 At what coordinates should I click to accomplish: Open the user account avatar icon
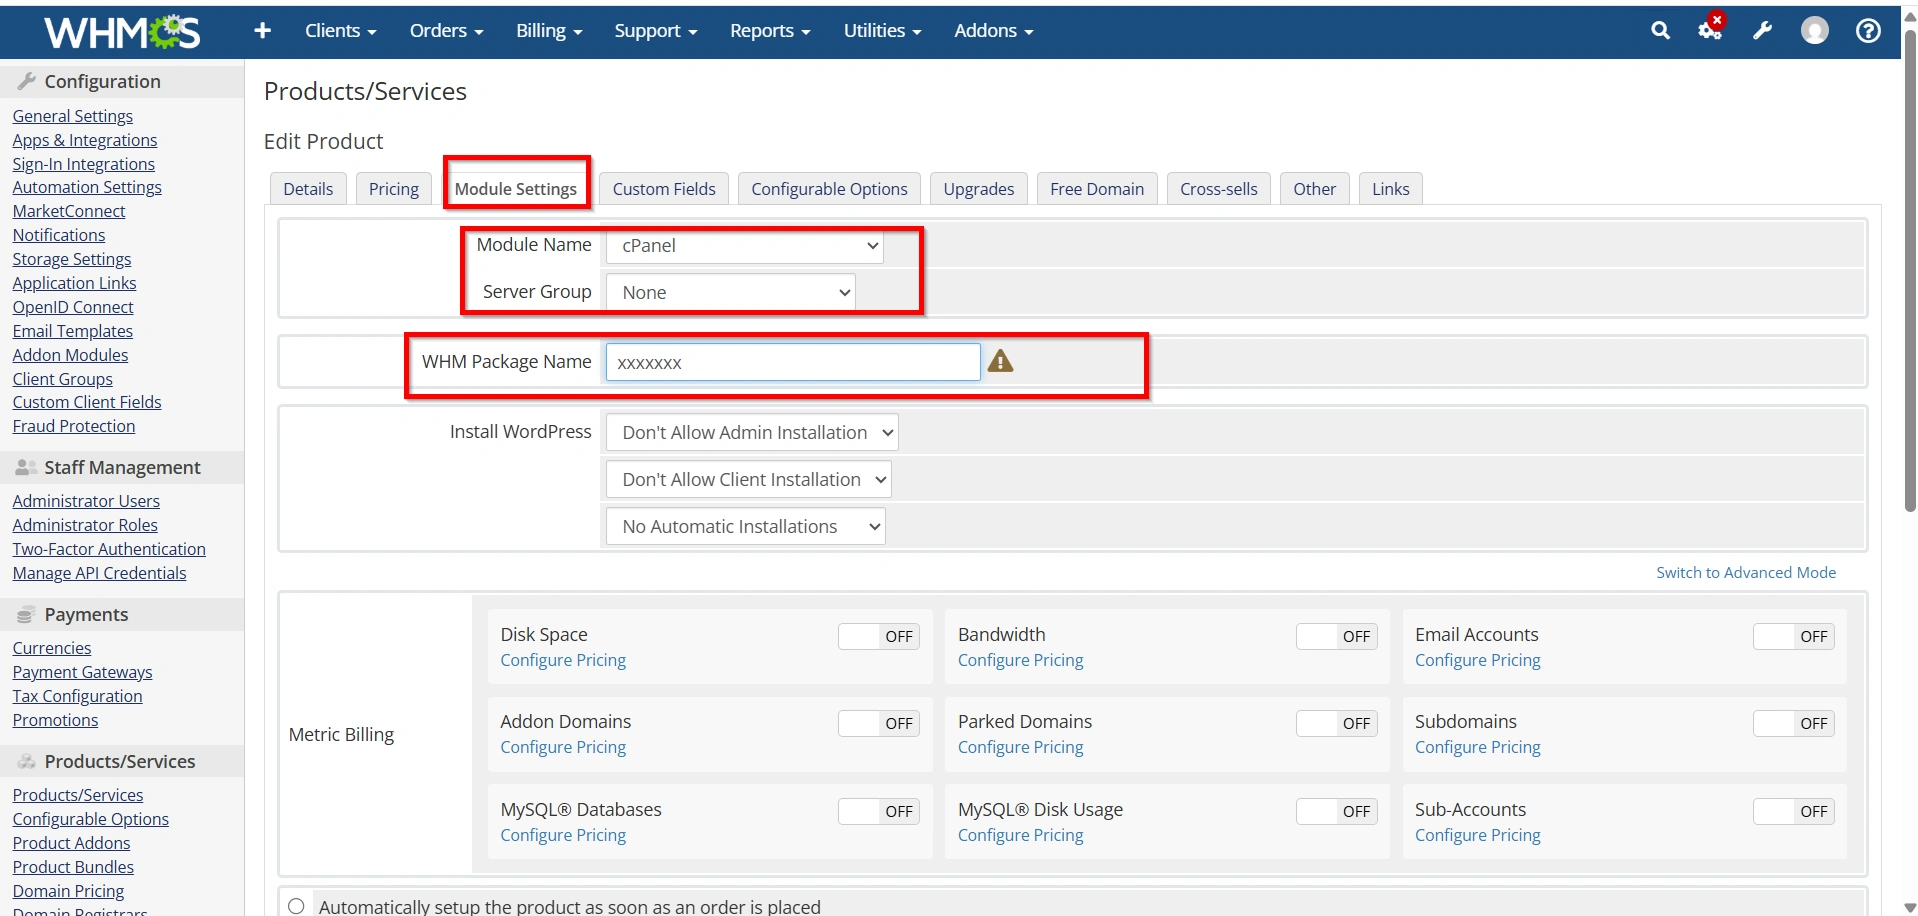coord(1815,31)
